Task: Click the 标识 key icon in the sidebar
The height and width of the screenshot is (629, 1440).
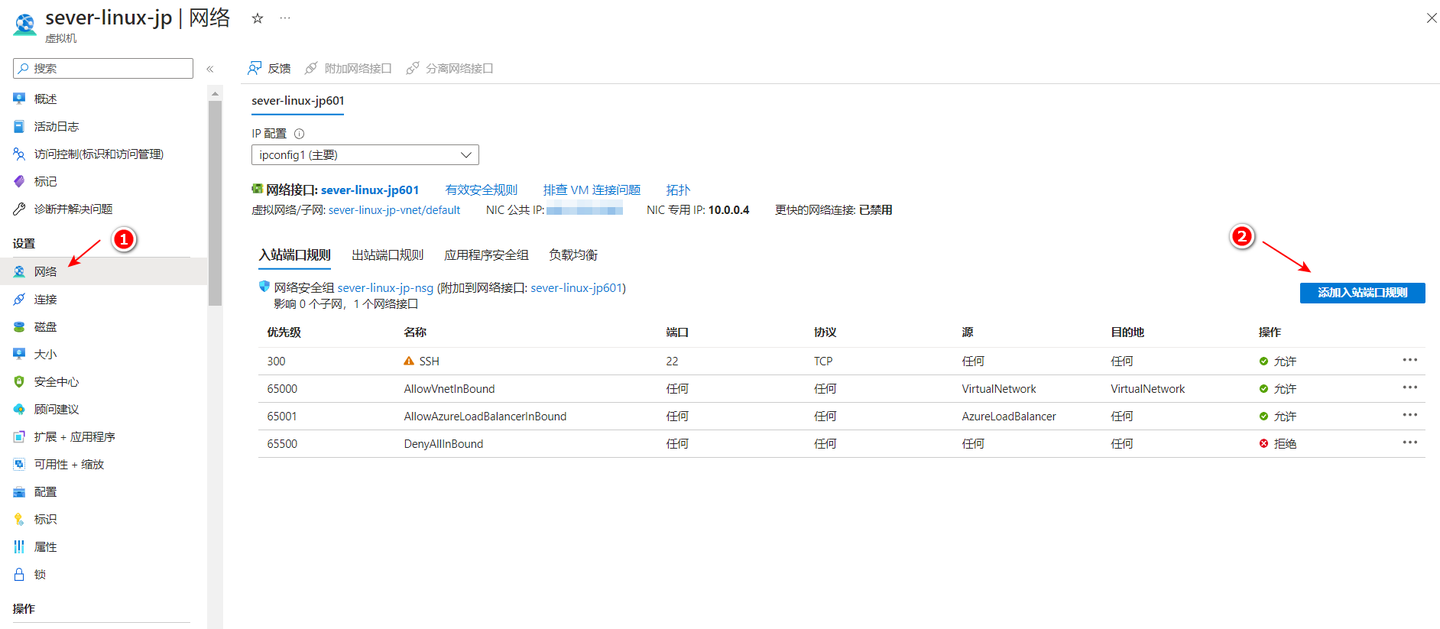Action: point(18,519)
